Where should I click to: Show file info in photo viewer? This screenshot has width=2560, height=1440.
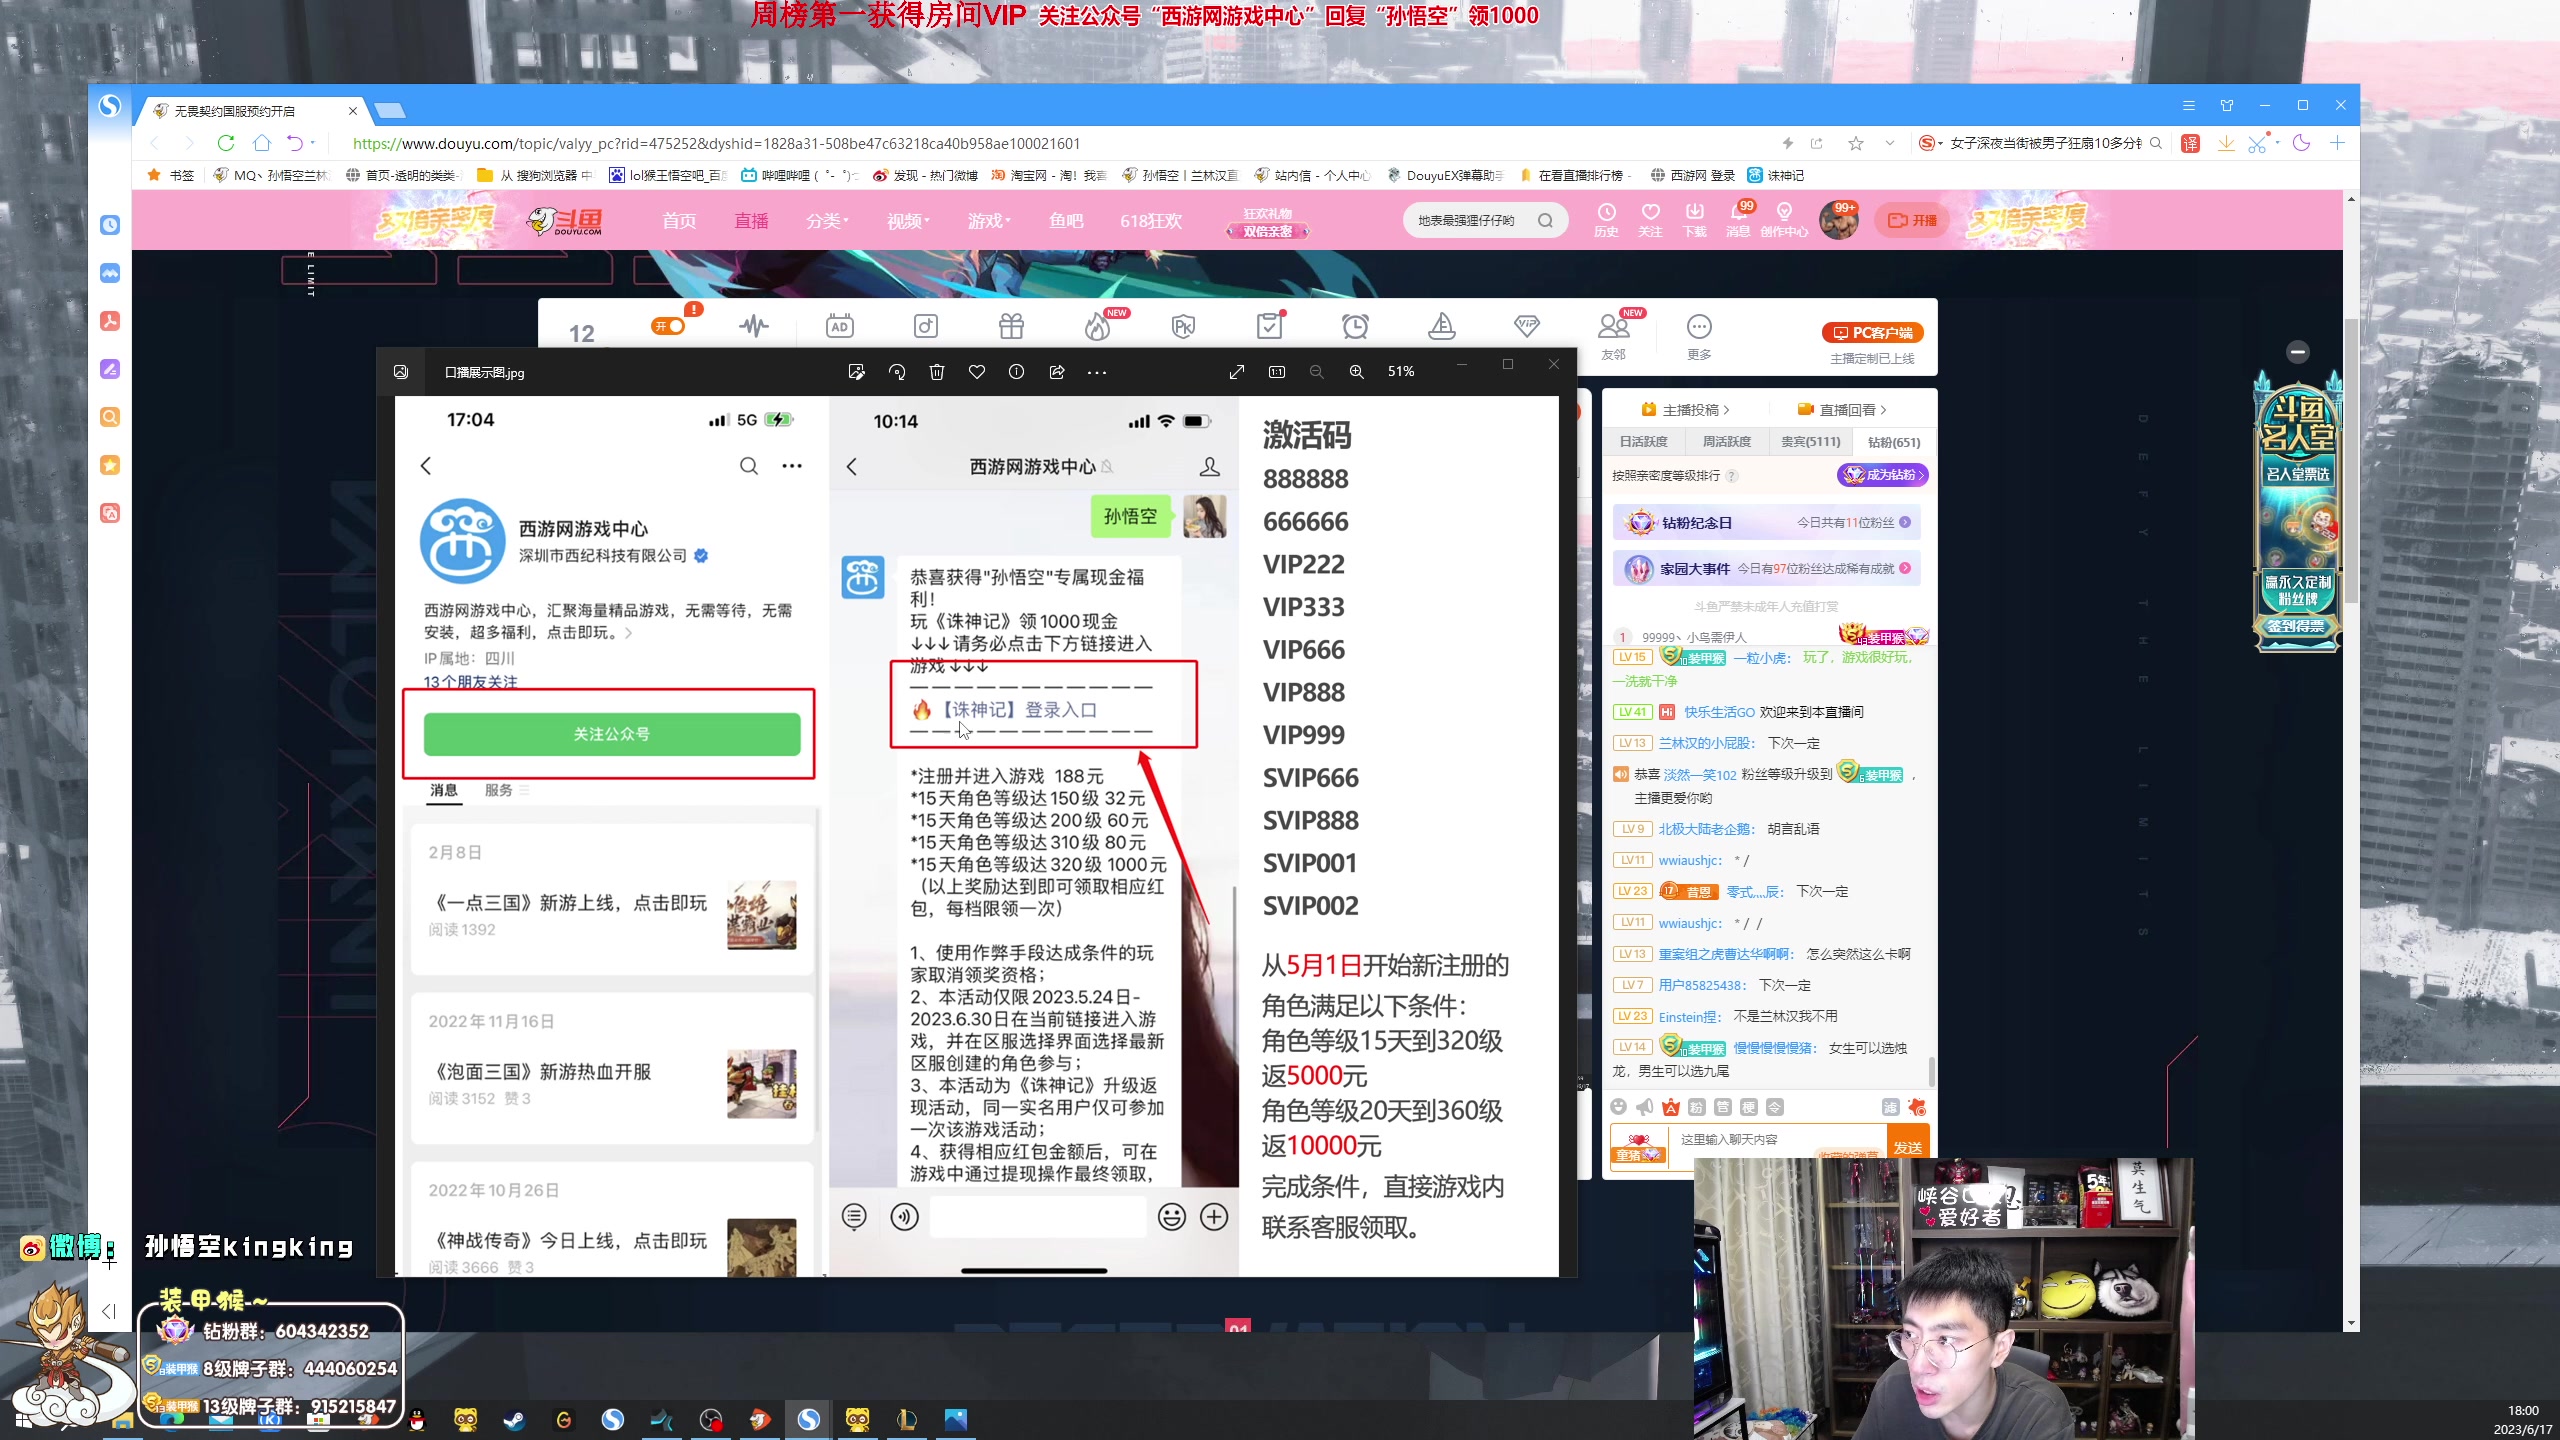point(1017,372)
